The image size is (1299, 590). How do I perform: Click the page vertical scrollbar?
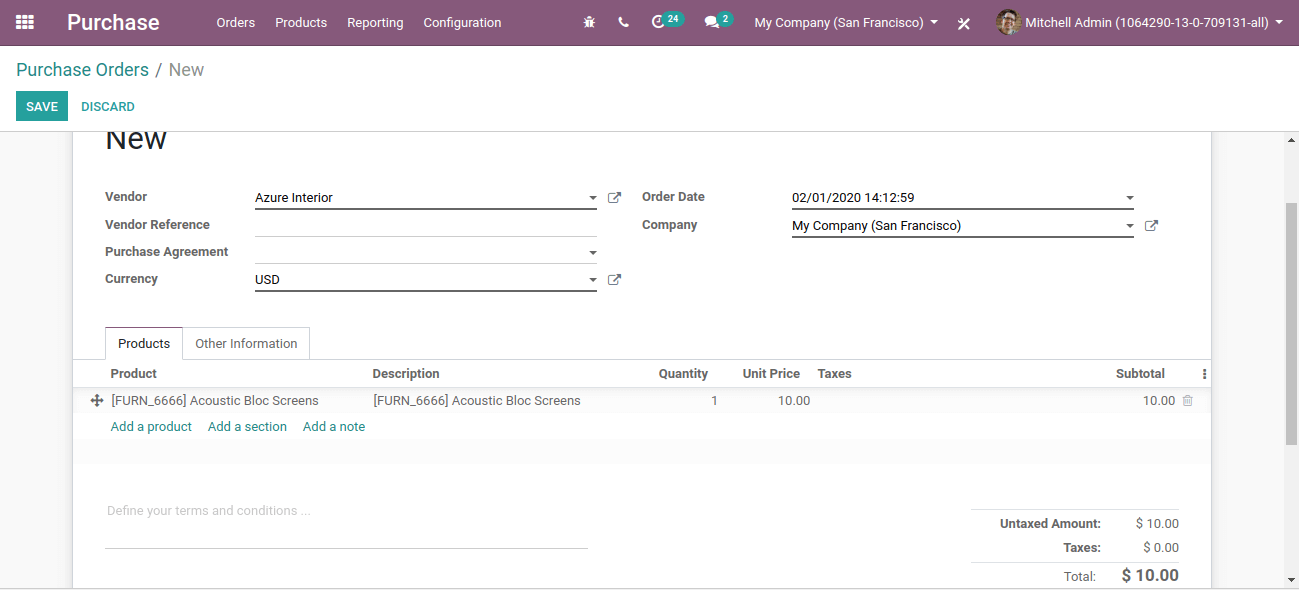pos(1291,323)
